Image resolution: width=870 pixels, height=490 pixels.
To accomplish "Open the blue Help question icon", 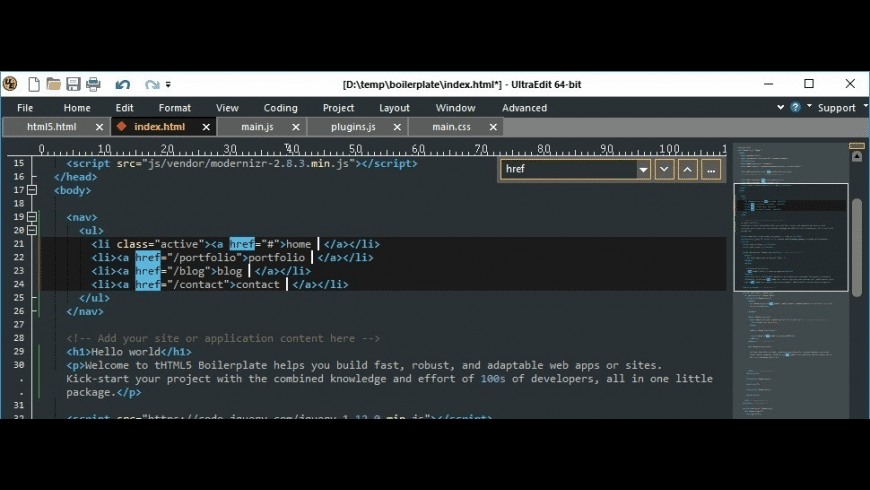I will 796,108.
